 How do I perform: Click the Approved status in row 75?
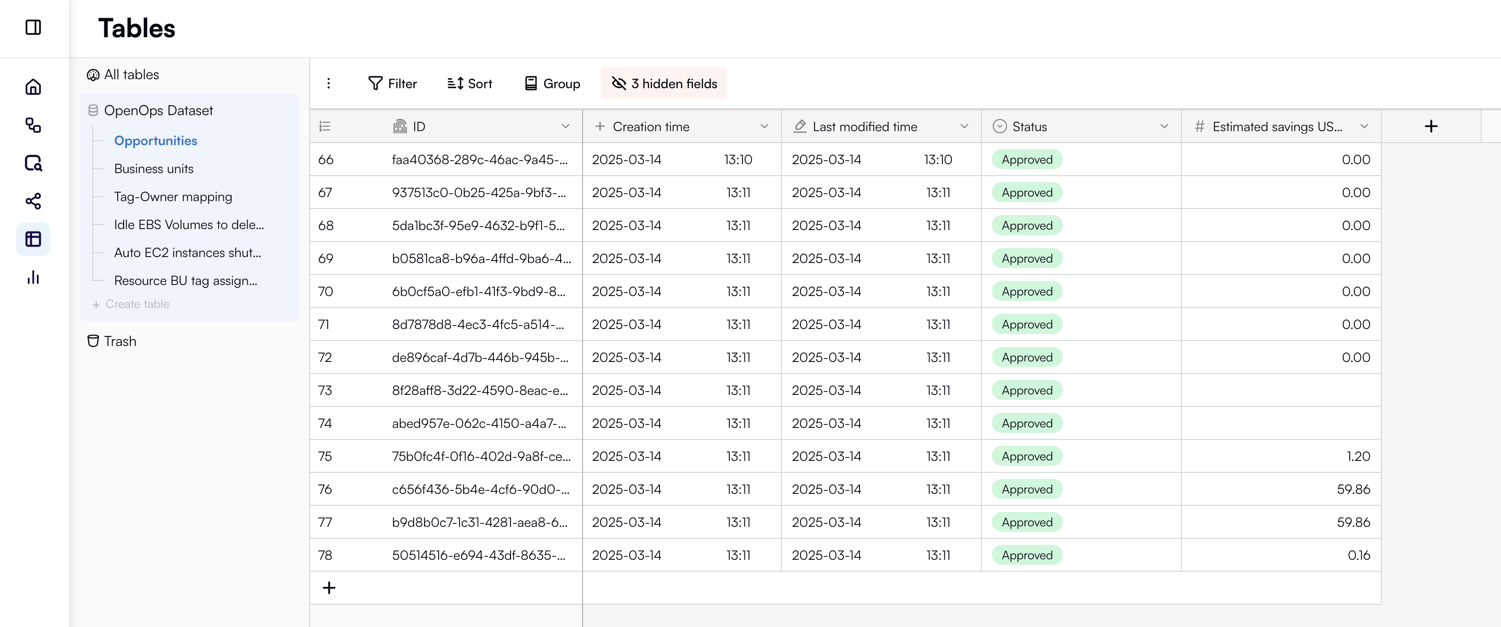[x=1027, y=457]
